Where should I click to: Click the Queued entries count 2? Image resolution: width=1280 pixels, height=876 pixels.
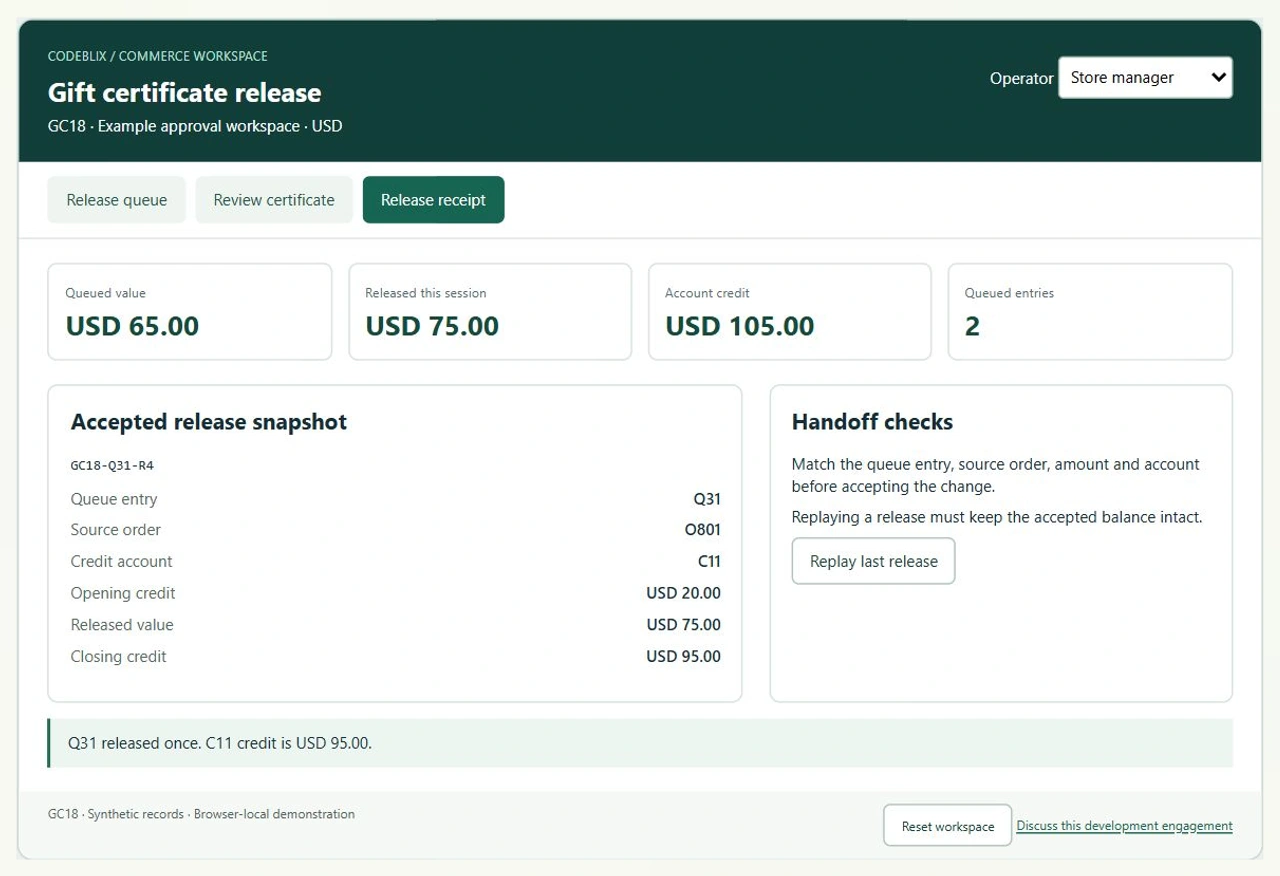(x=972, y=326)
